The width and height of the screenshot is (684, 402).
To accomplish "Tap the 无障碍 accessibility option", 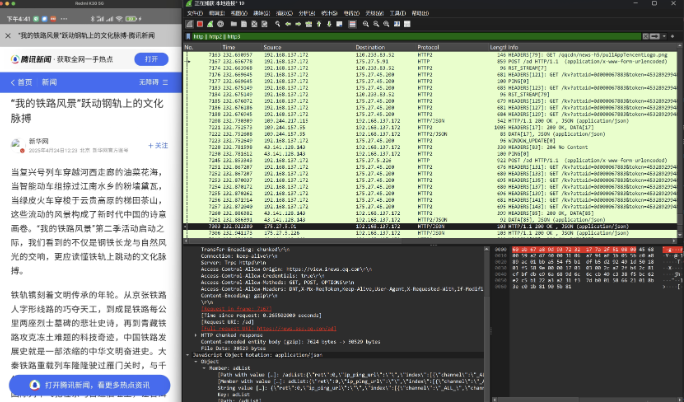I will [x=149, y=82].
